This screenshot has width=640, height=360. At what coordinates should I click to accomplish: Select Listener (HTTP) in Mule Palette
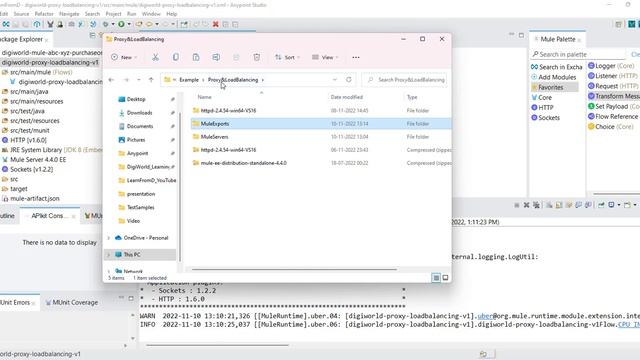point(612,76)
